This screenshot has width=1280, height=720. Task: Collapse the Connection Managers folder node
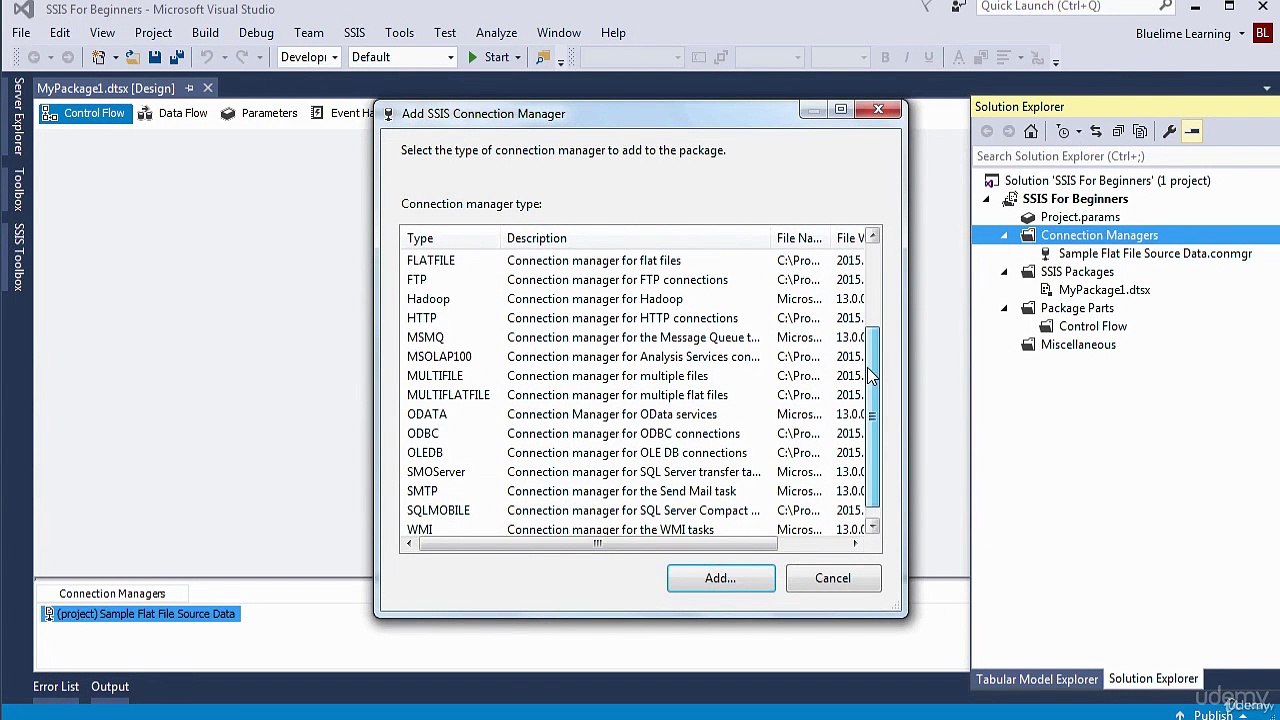[x=1004, y=235]
